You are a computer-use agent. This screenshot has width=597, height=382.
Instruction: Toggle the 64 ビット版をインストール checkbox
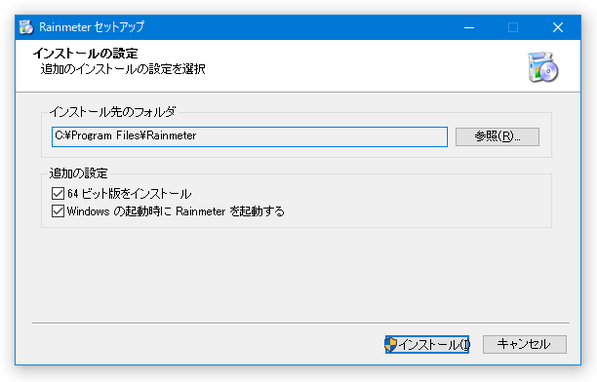(x=58, y=193)
